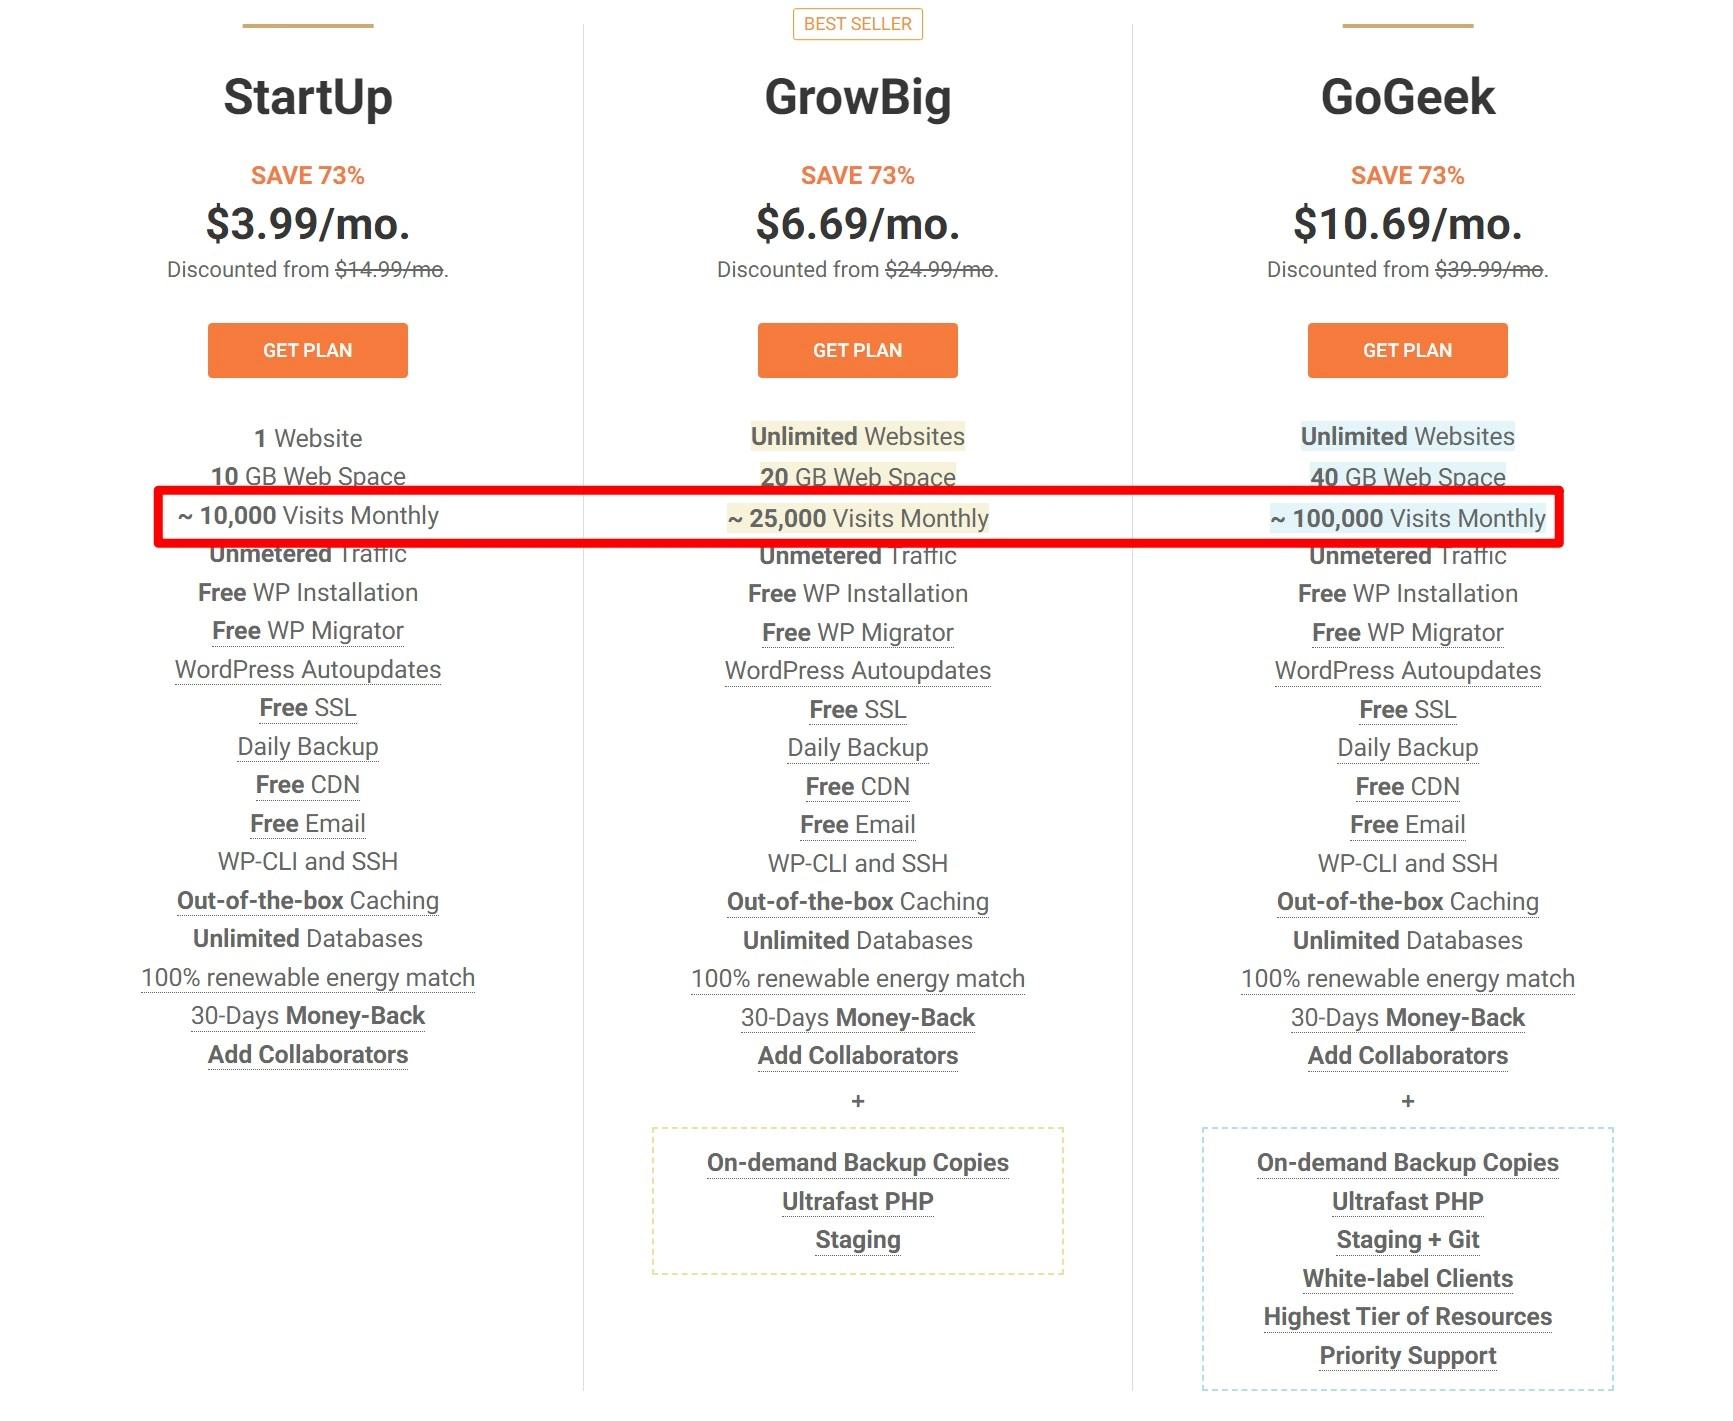Click GrowBig Ultrafast PHP feature

click(857, 1202)
